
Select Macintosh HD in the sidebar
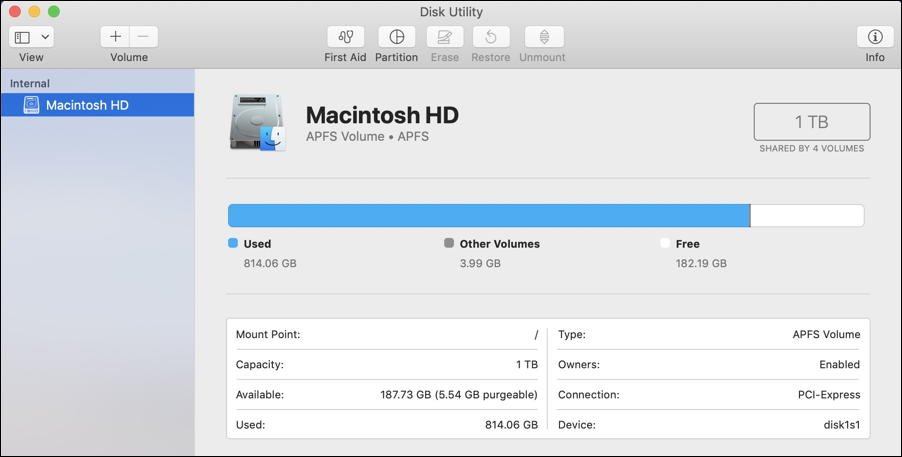pyautogui.click(x=97, y=105)
